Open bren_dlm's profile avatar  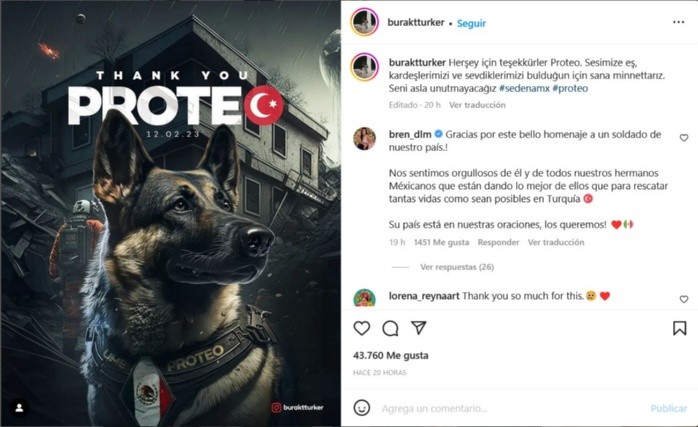pyautogui.click(x=365, y=138)
